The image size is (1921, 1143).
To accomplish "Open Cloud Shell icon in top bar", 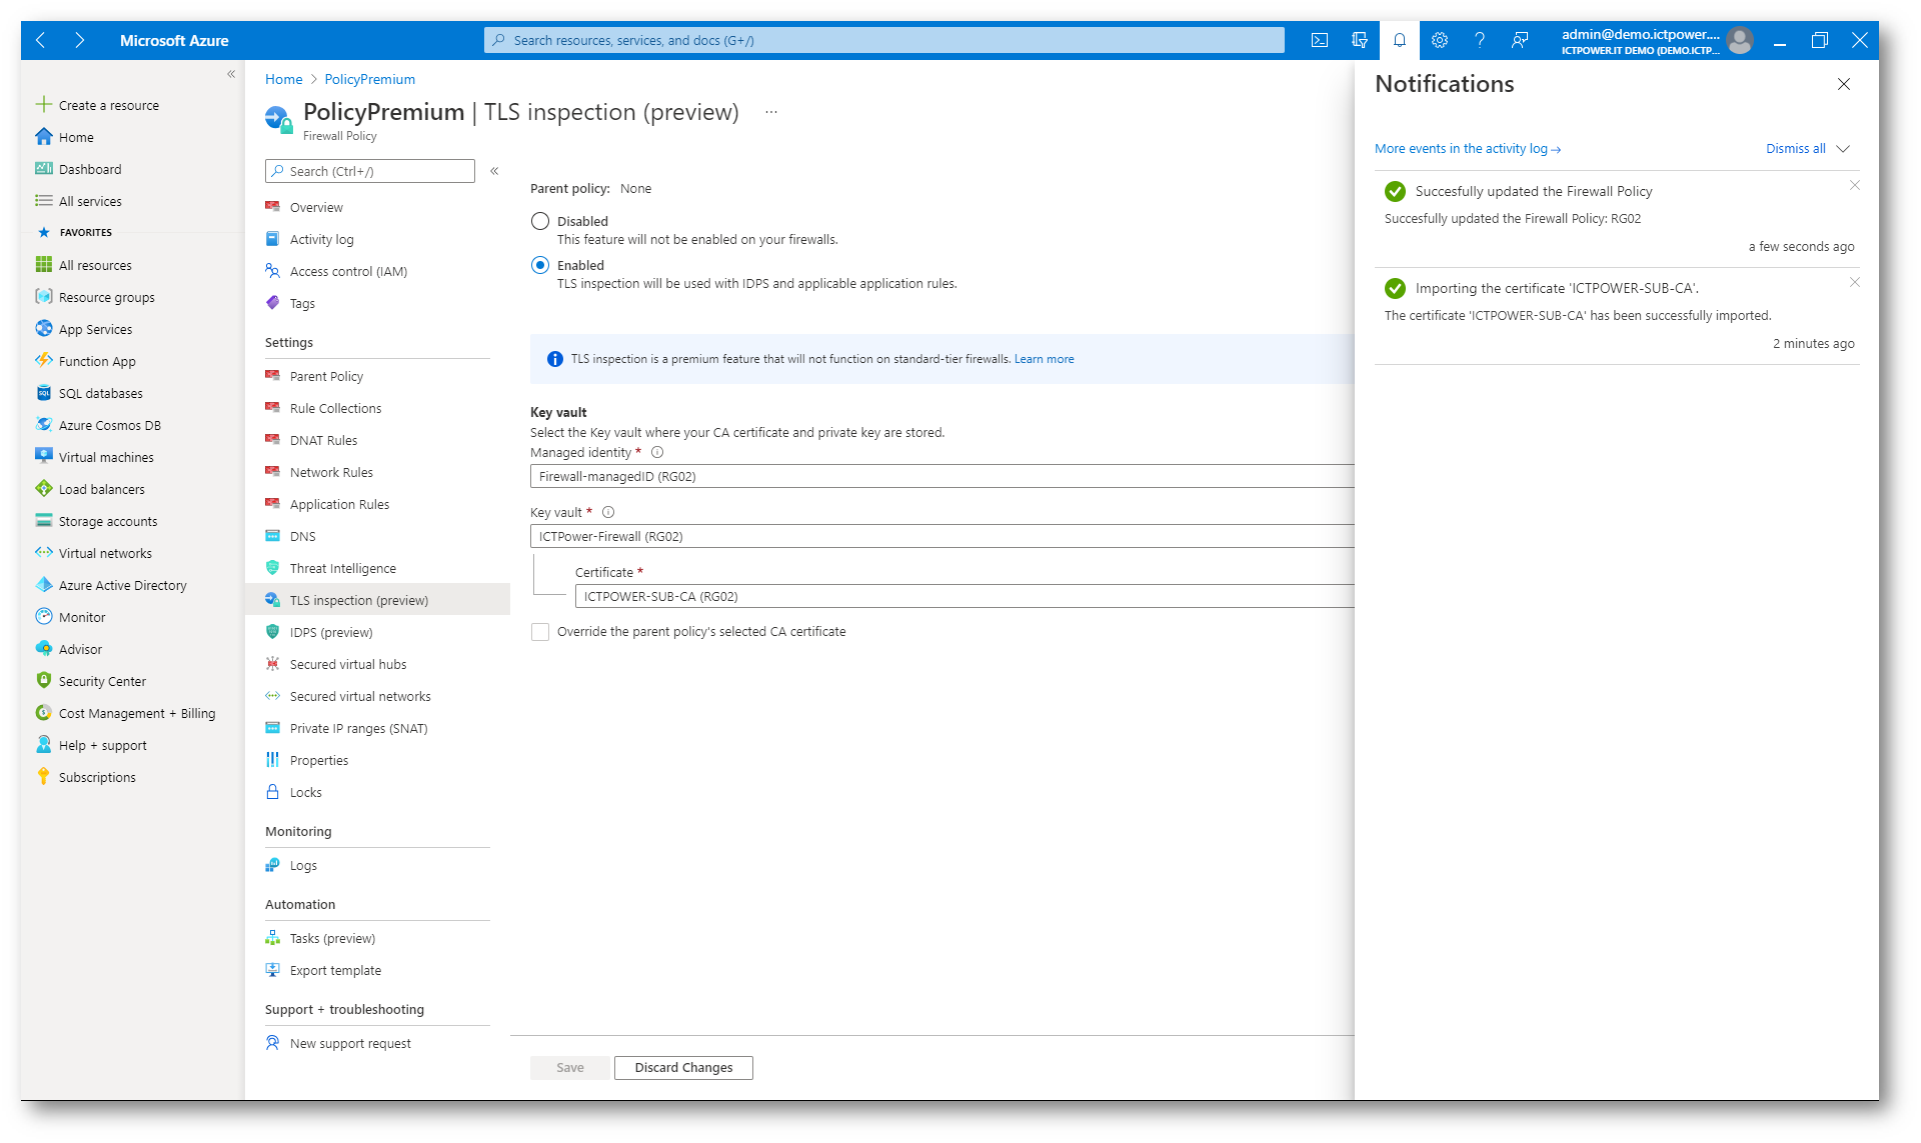I will (1319, 40).
